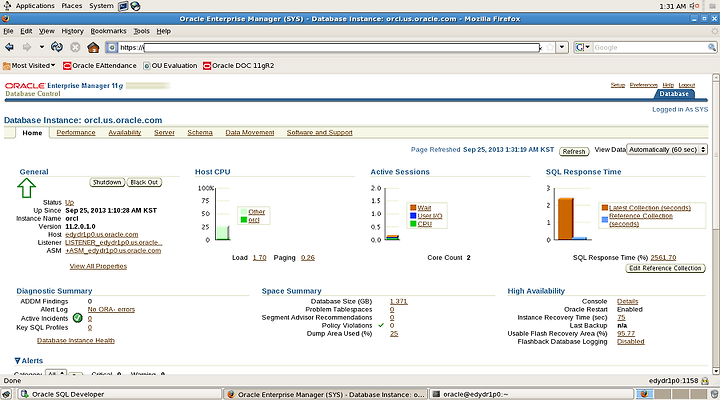Screen dimensions: 720x400
Task: Open the Logout link
Action: pos(686,85)
